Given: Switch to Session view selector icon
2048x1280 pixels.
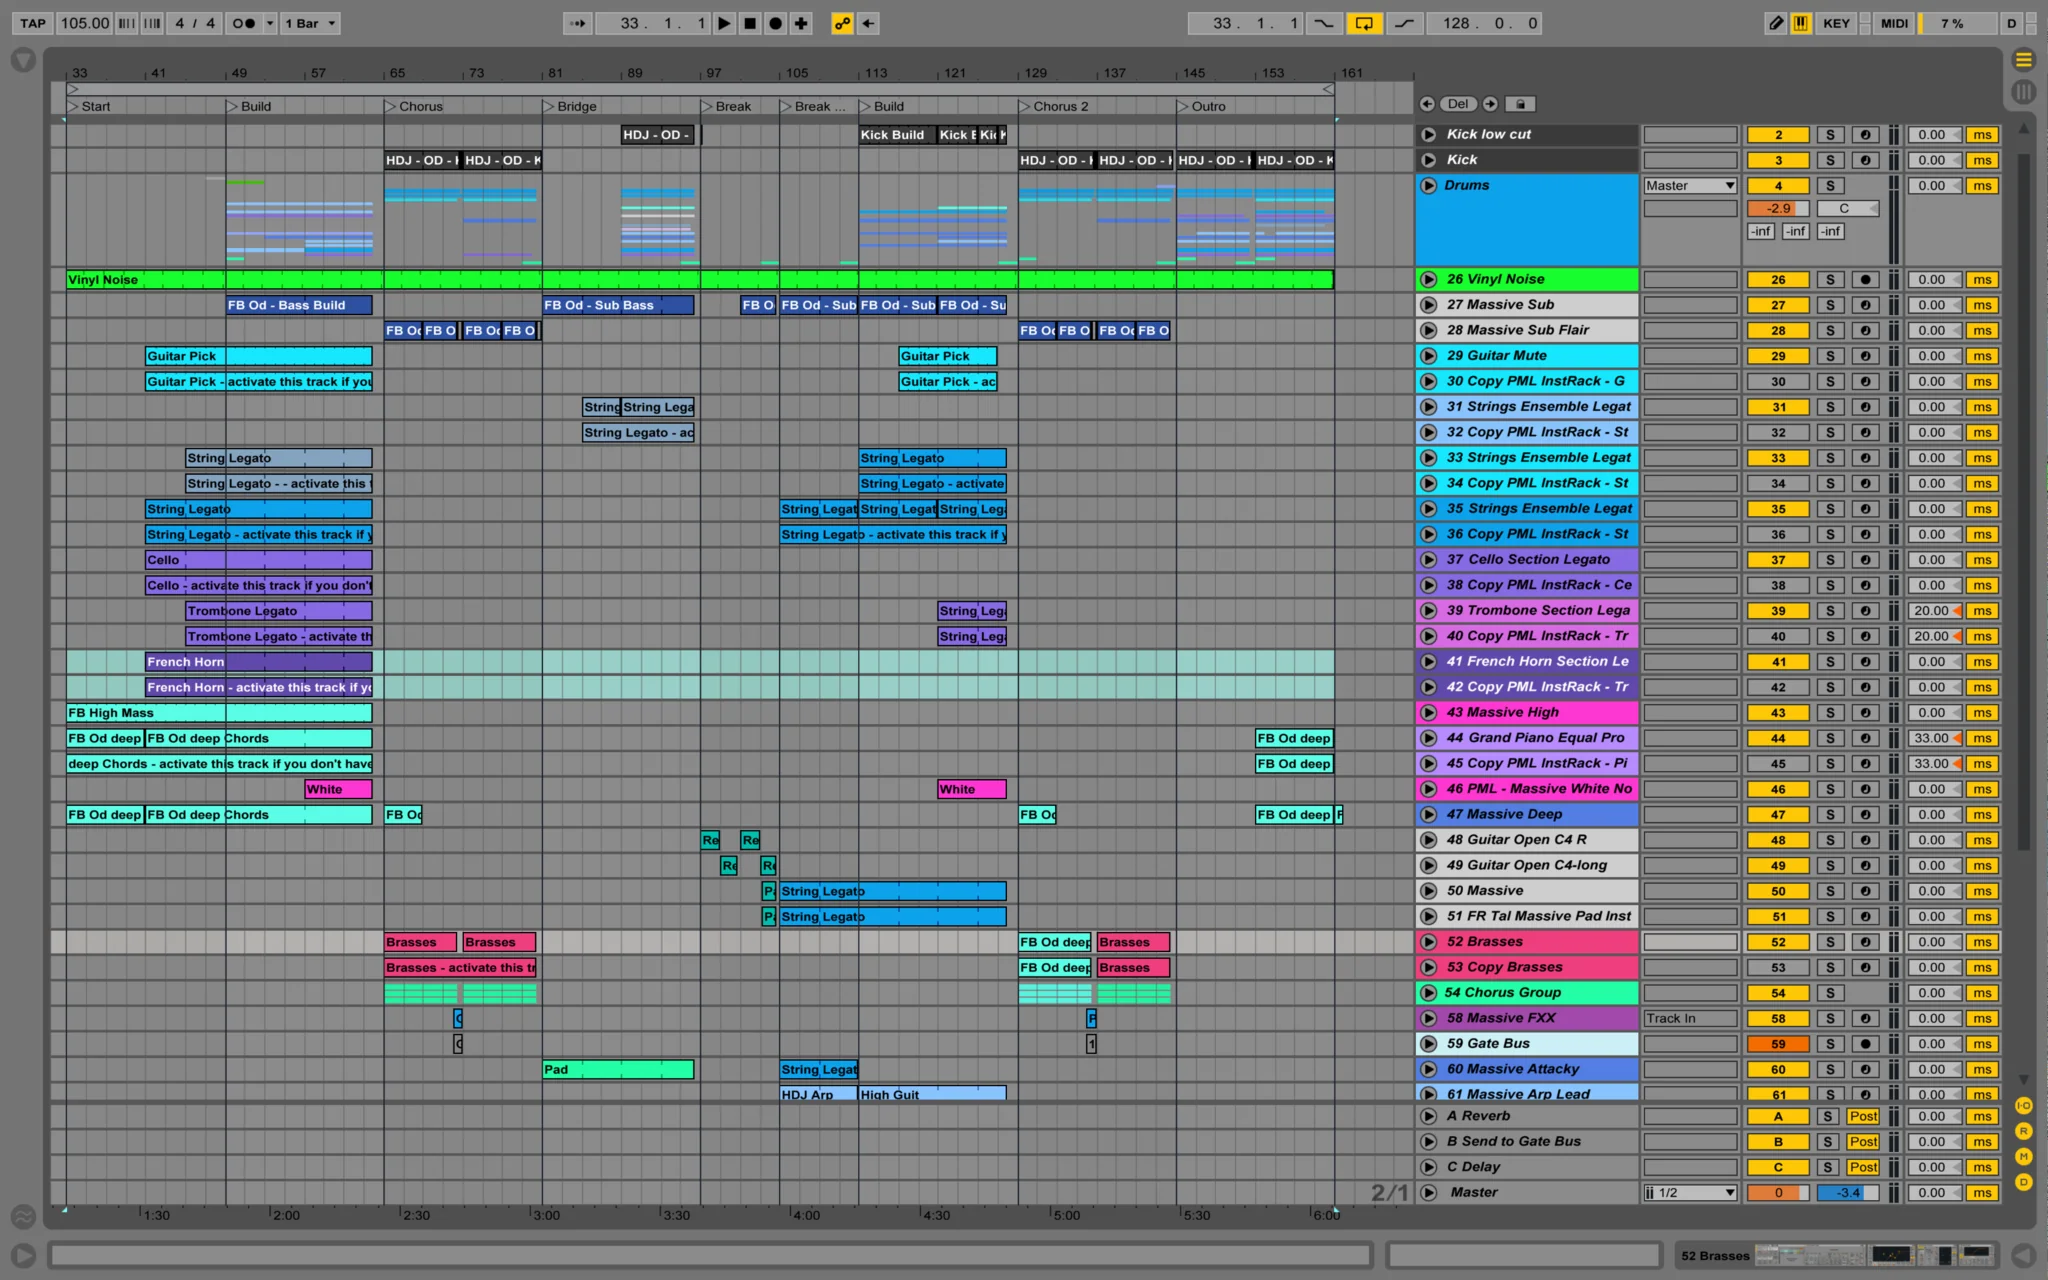Looking at the screenshot, I should click(2023, 92).
